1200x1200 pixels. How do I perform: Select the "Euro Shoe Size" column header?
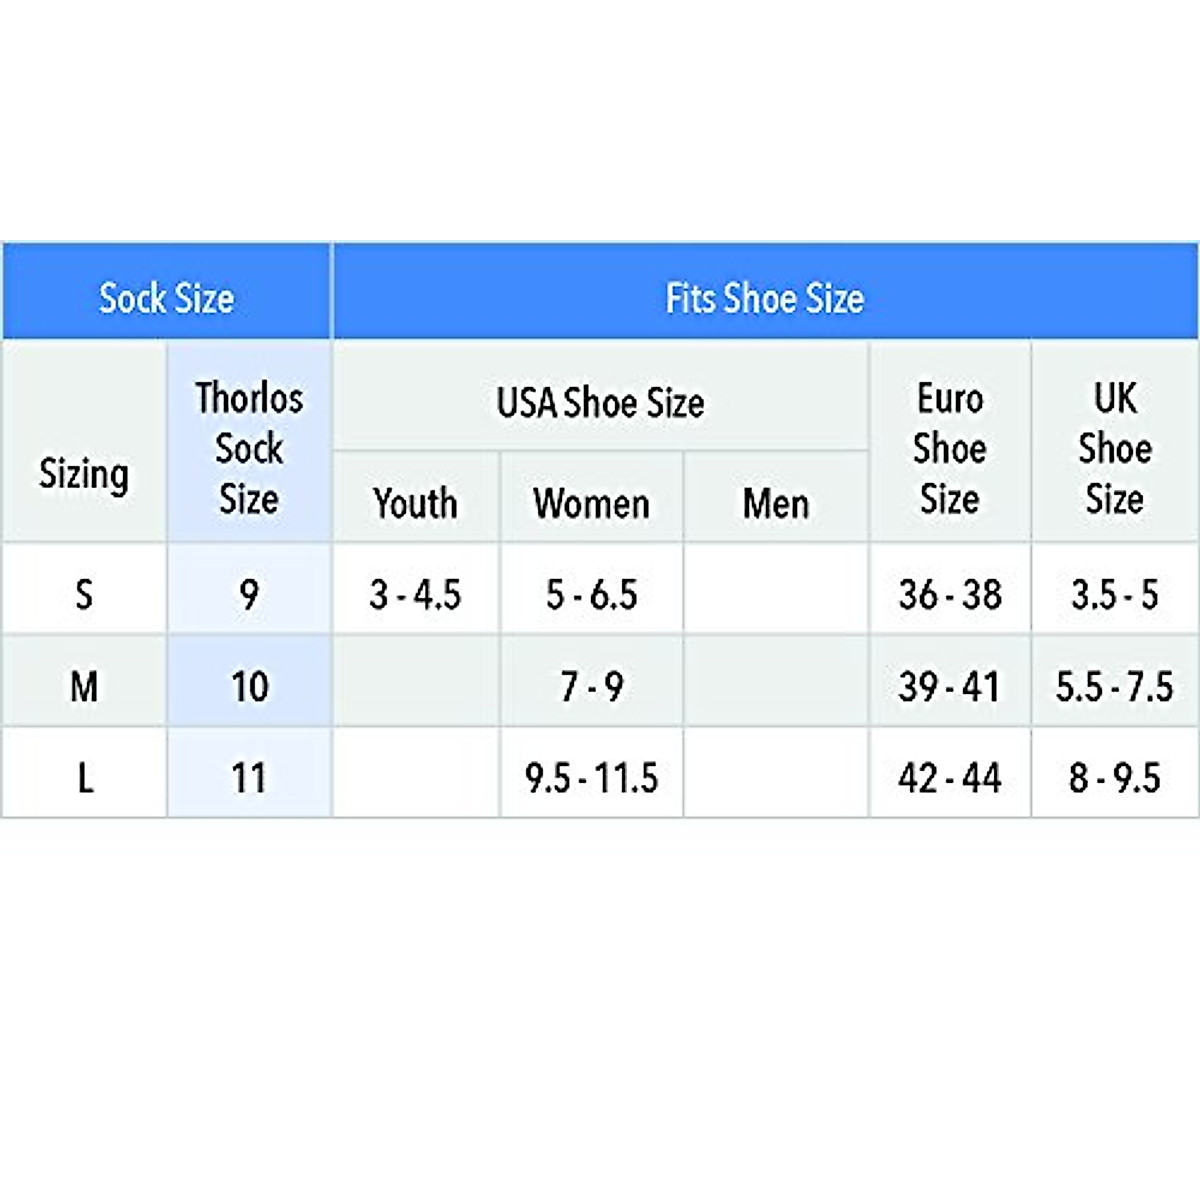pos(949,447)
